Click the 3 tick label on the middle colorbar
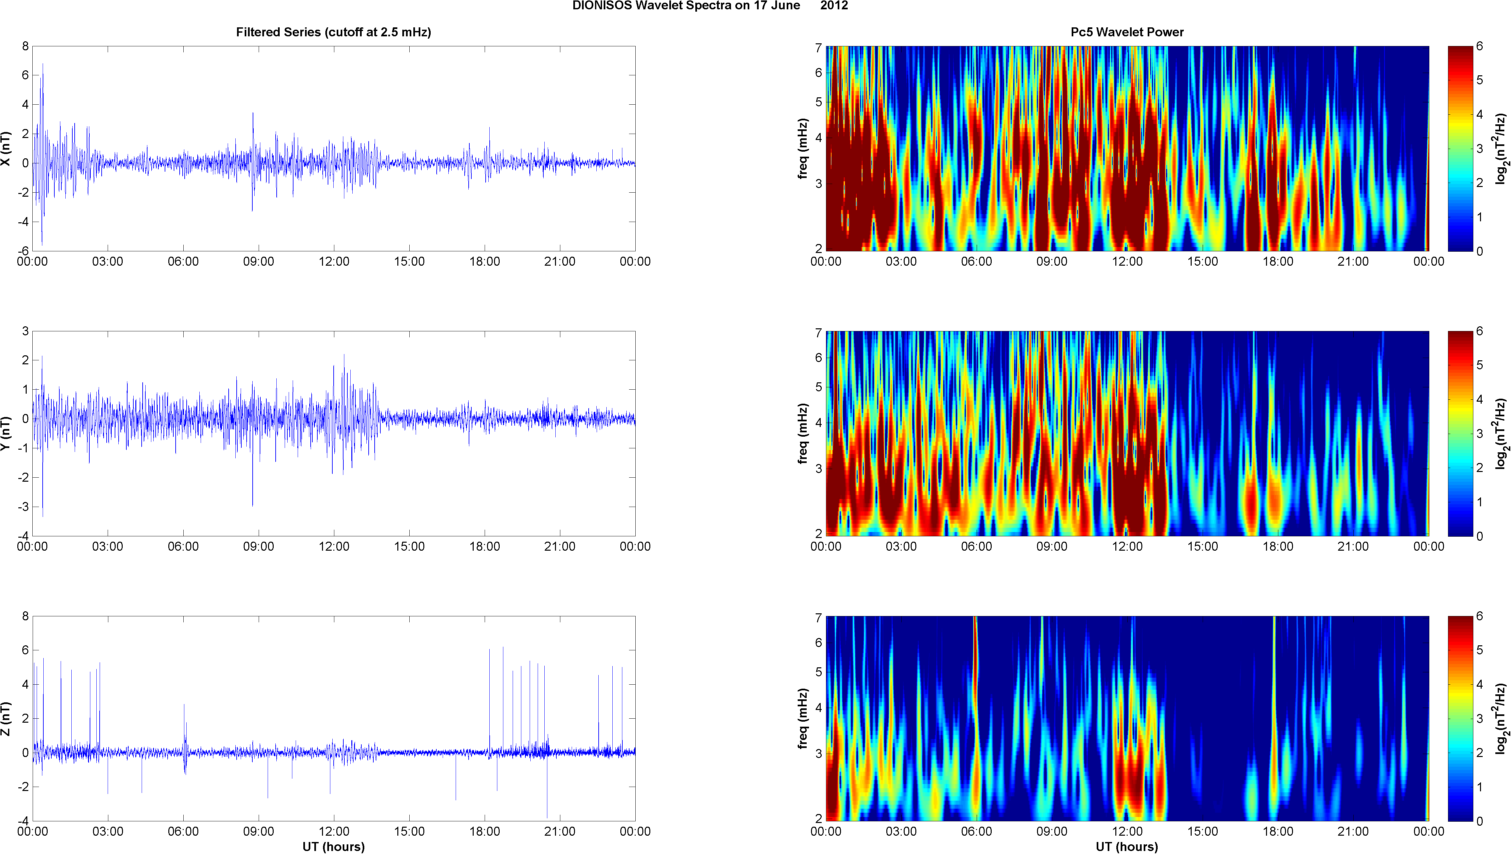 coord(1480,434)
